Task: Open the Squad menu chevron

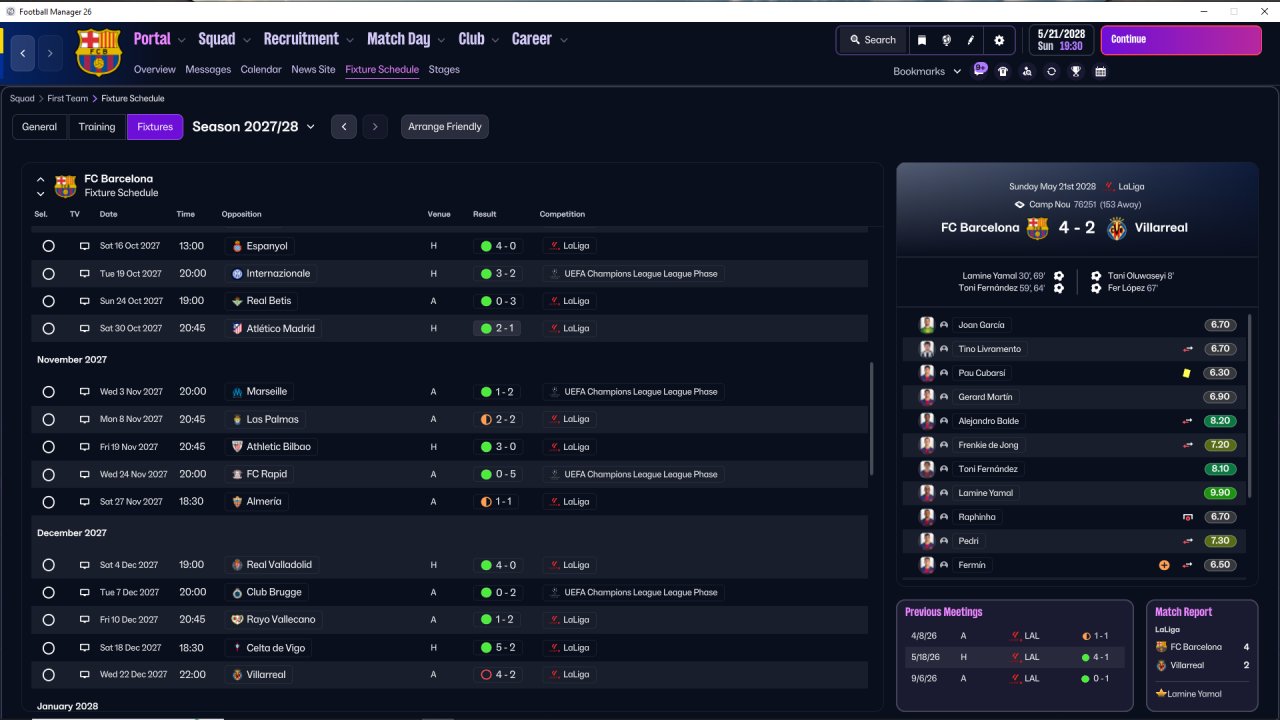Action: (x=246, y=40)
